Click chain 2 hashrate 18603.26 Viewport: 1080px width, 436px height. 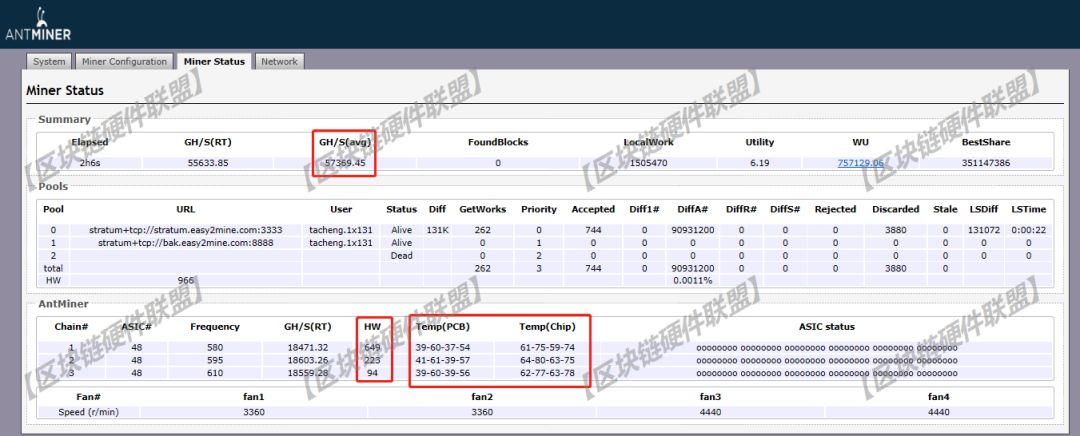(x=308, y=360)
